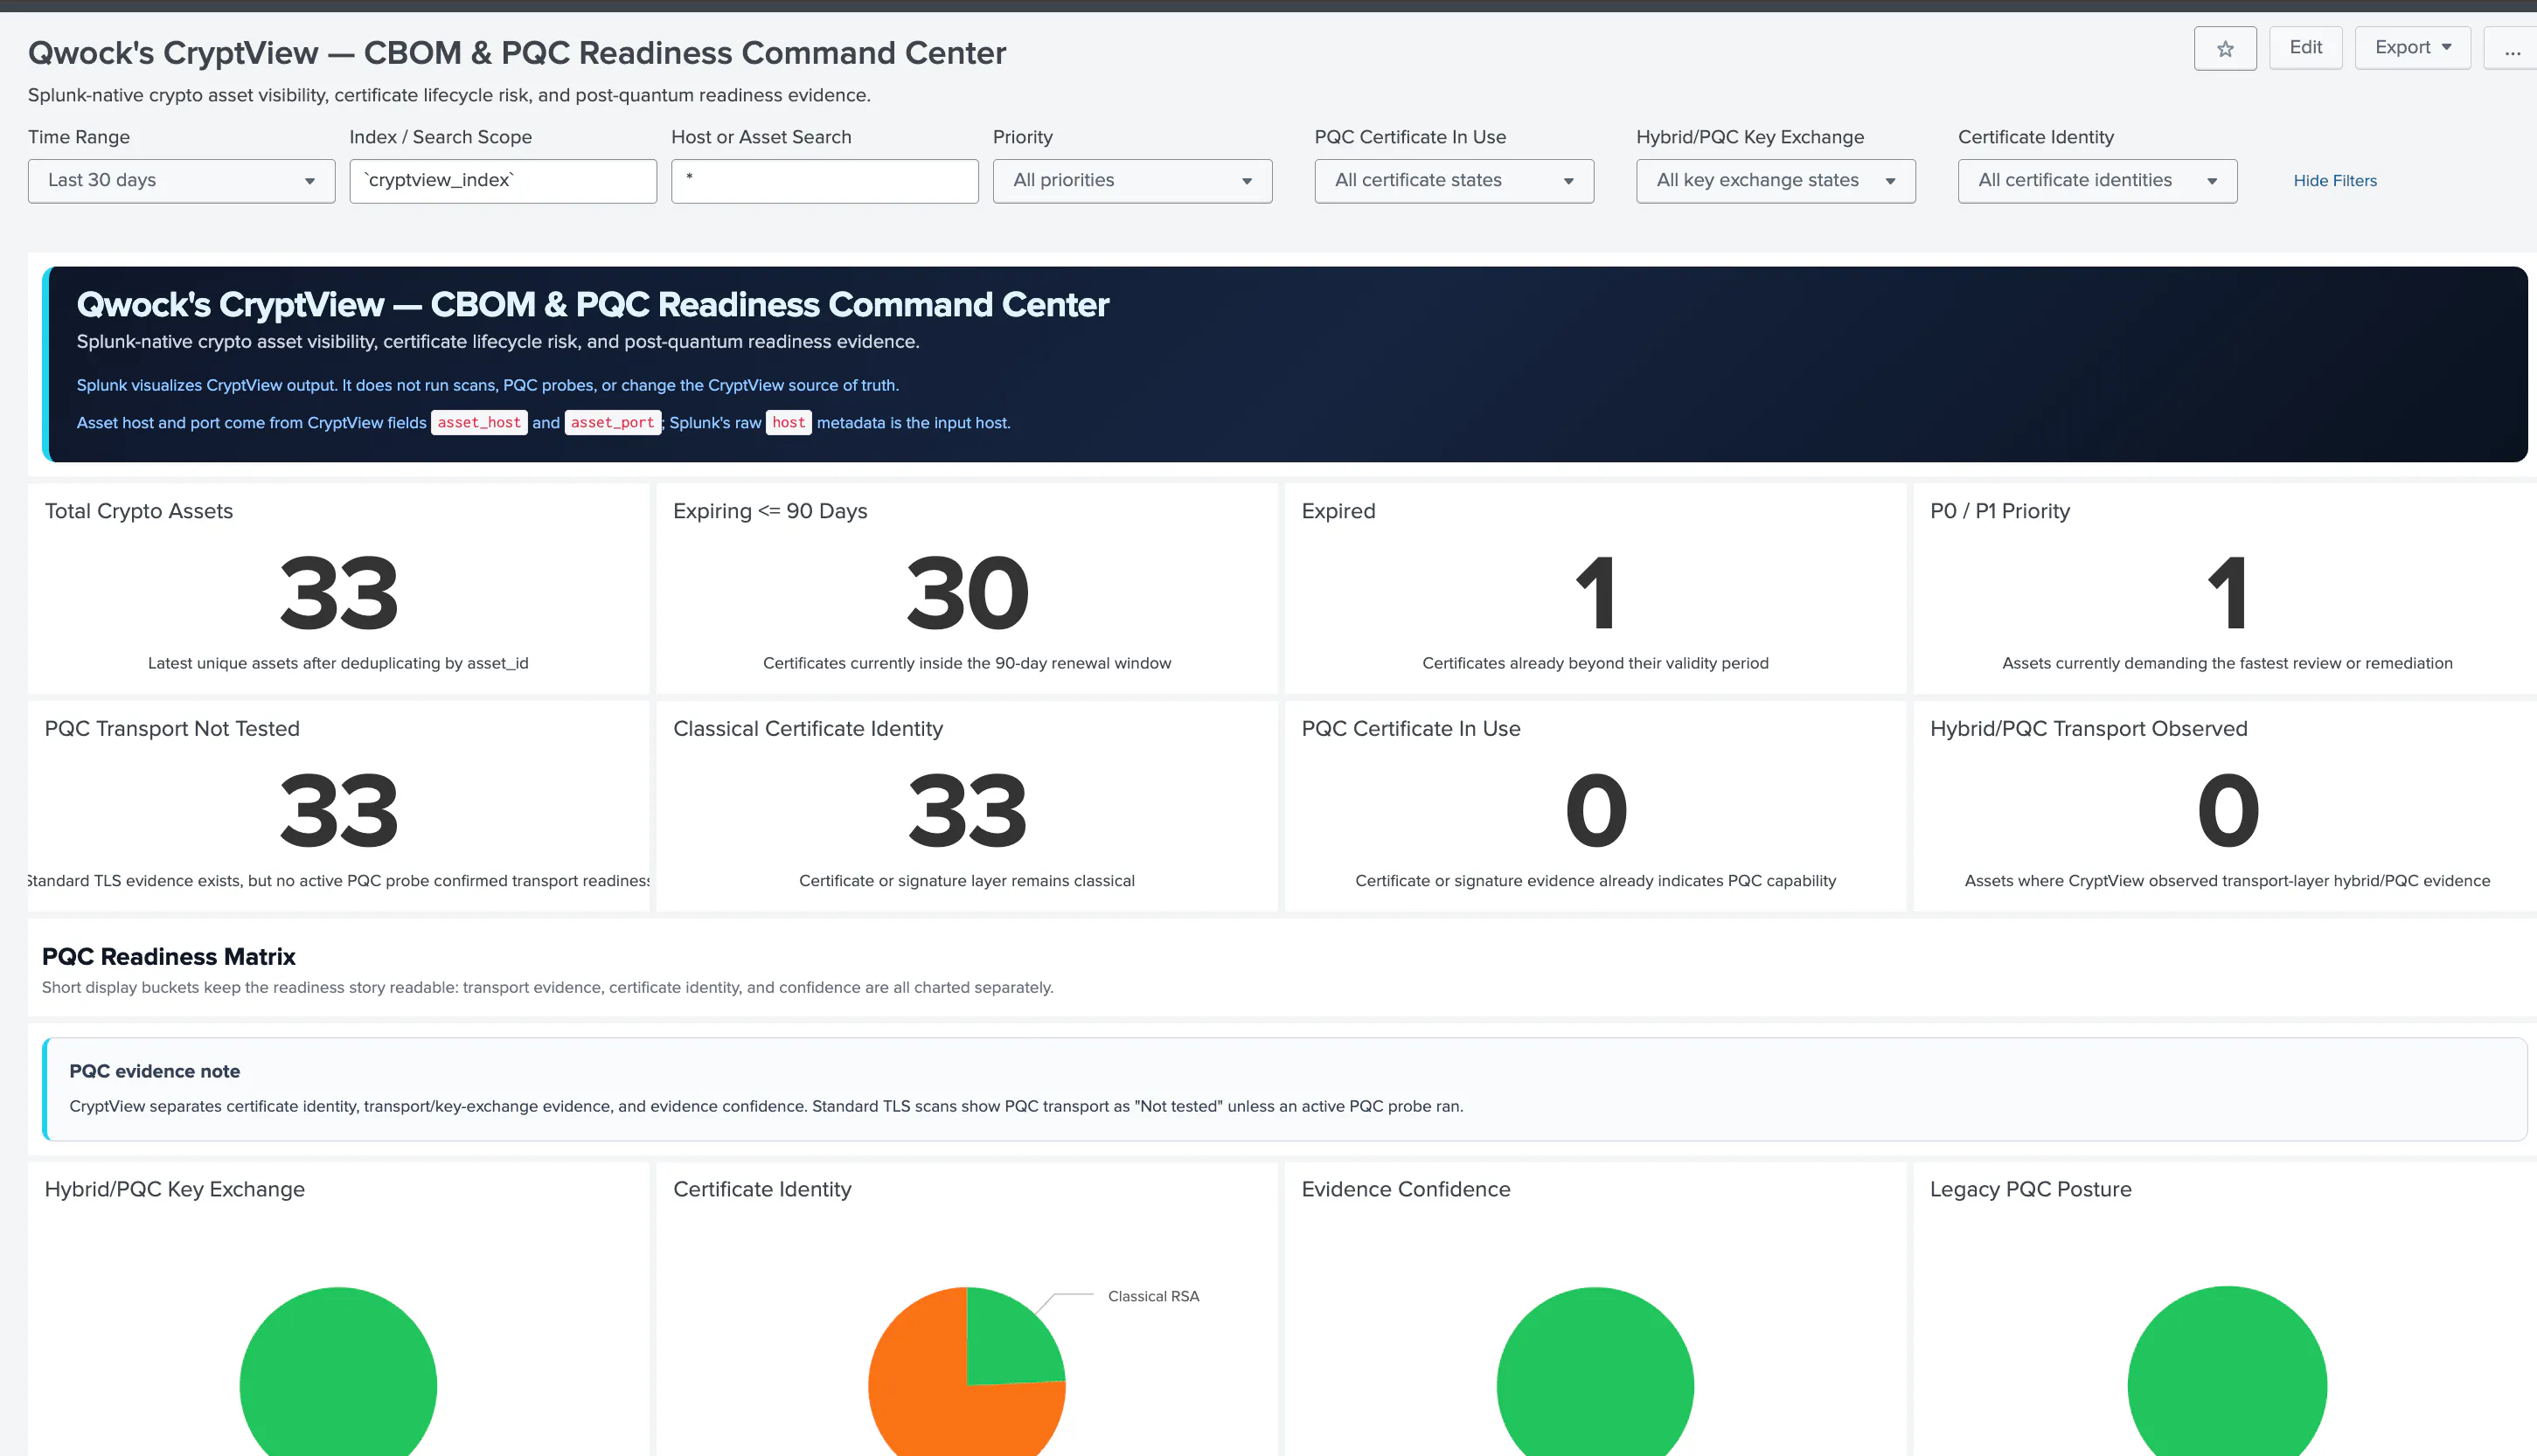Click the dark banner CryptView title
Screen dimensions: 2537x1456
coord(592,305)
